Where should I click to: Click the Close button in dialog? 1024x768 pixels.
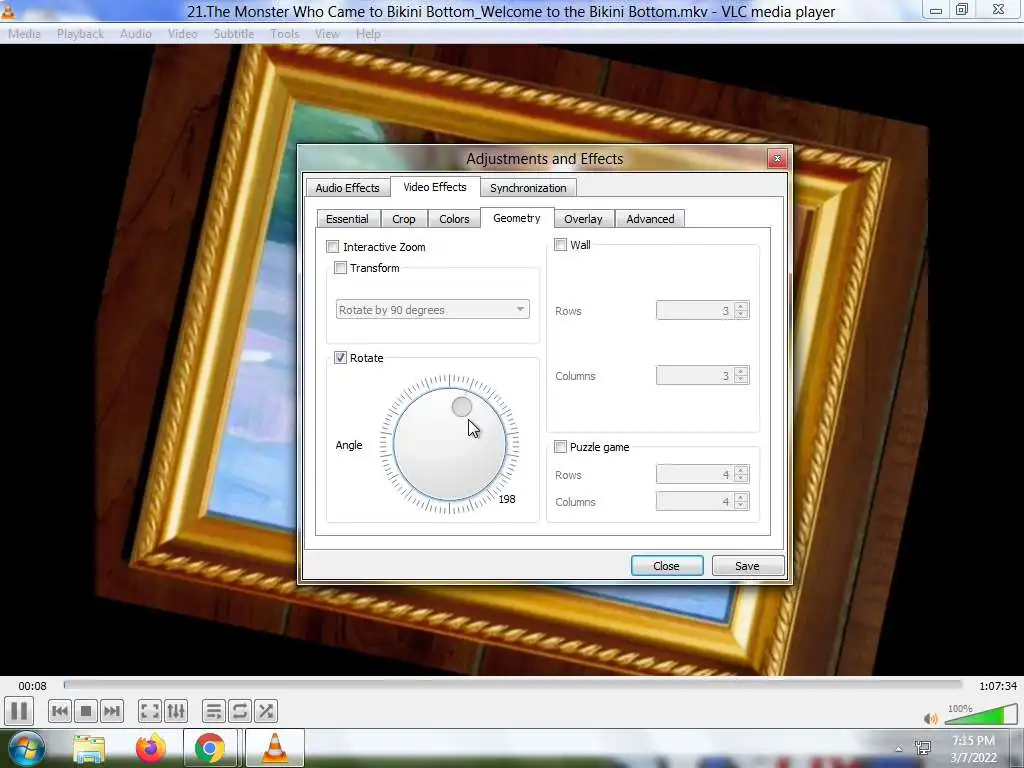point(667,566)
